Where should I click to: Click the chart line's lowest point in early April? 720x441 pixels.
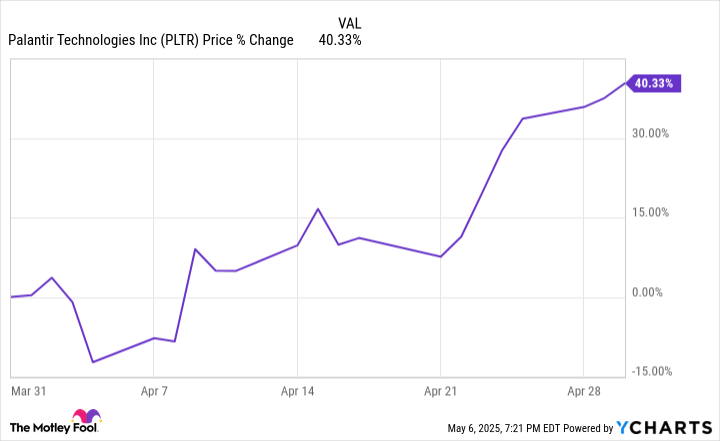92,362
